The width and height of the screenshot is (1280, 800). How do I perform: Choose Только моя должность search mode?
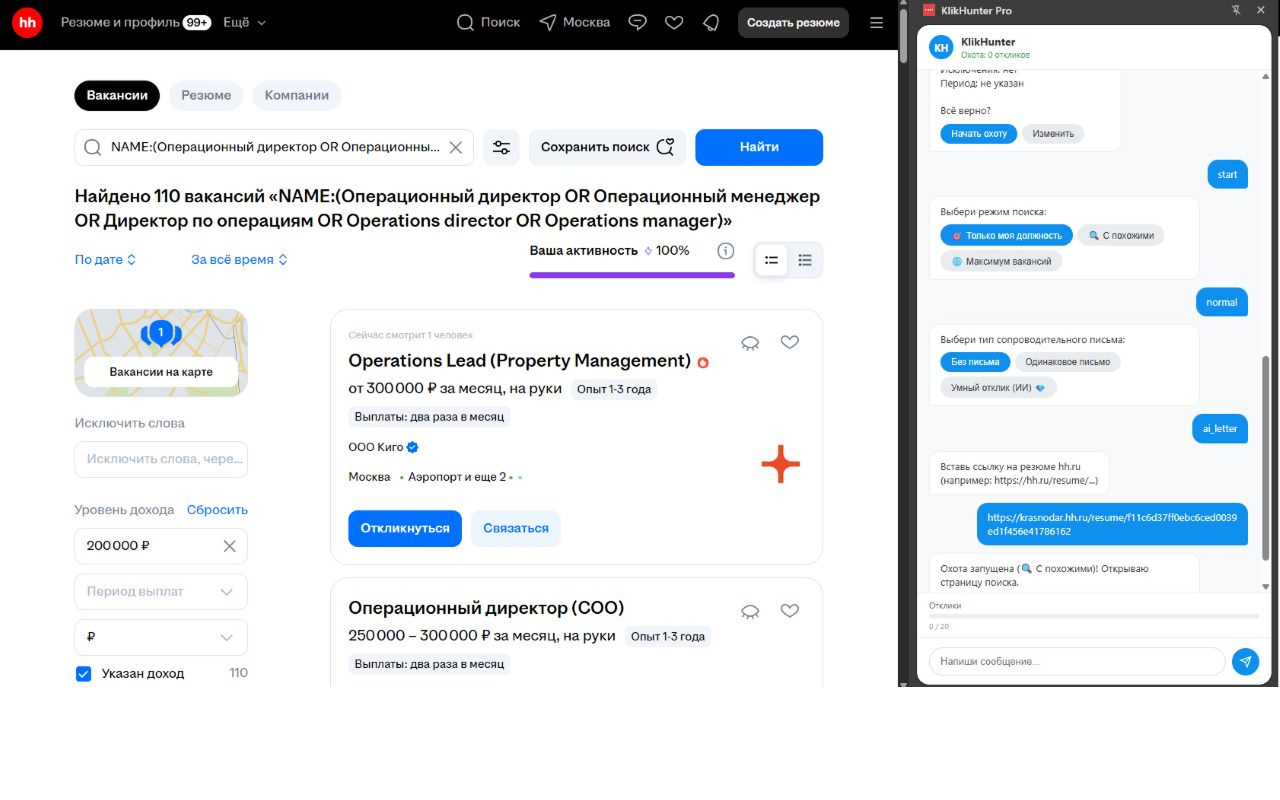[x=1006, y=235]
